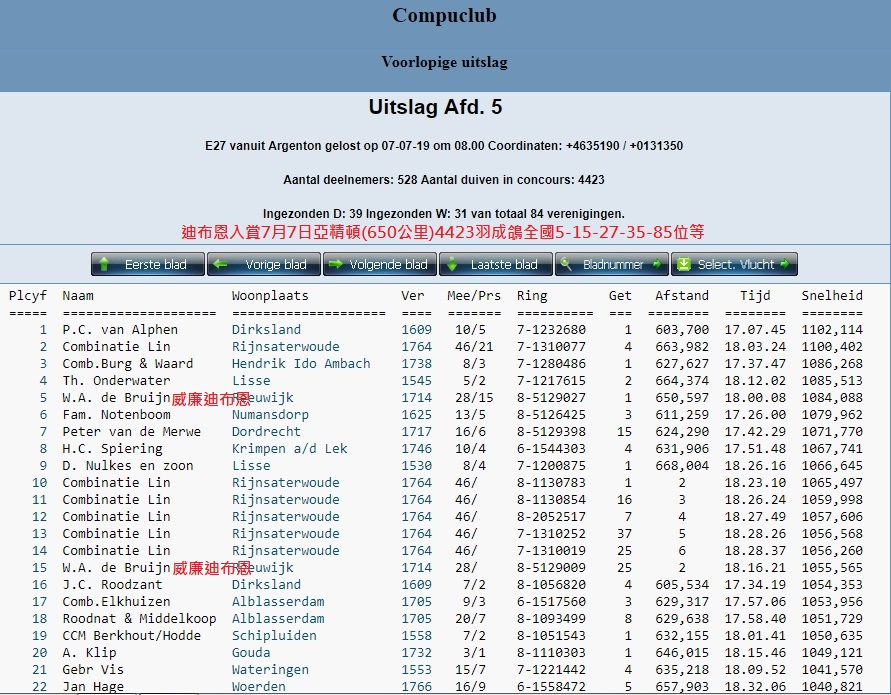Screen dimensions: 891x695
Task: Select name 'Fam. Notenboom'
Action: (x=116, y=415)
